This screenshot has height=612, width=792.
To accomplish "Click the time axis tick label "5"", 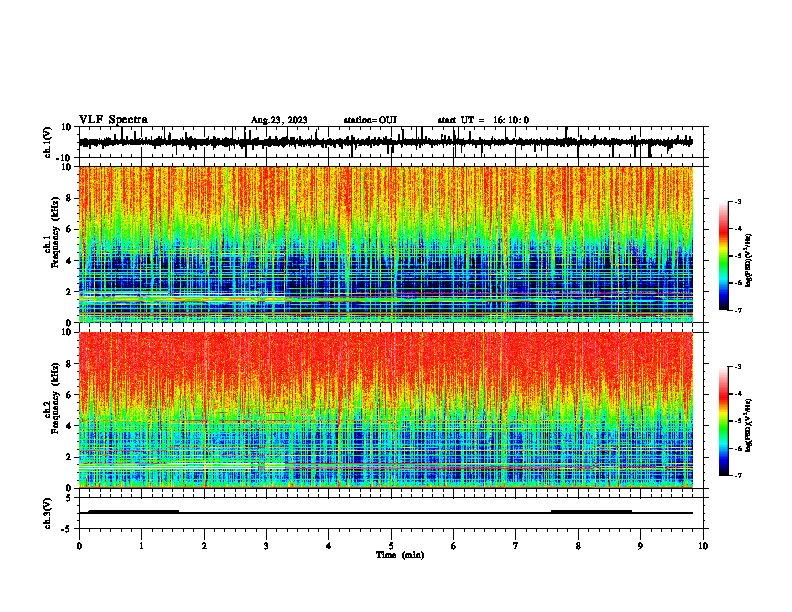I will (391, 546).
